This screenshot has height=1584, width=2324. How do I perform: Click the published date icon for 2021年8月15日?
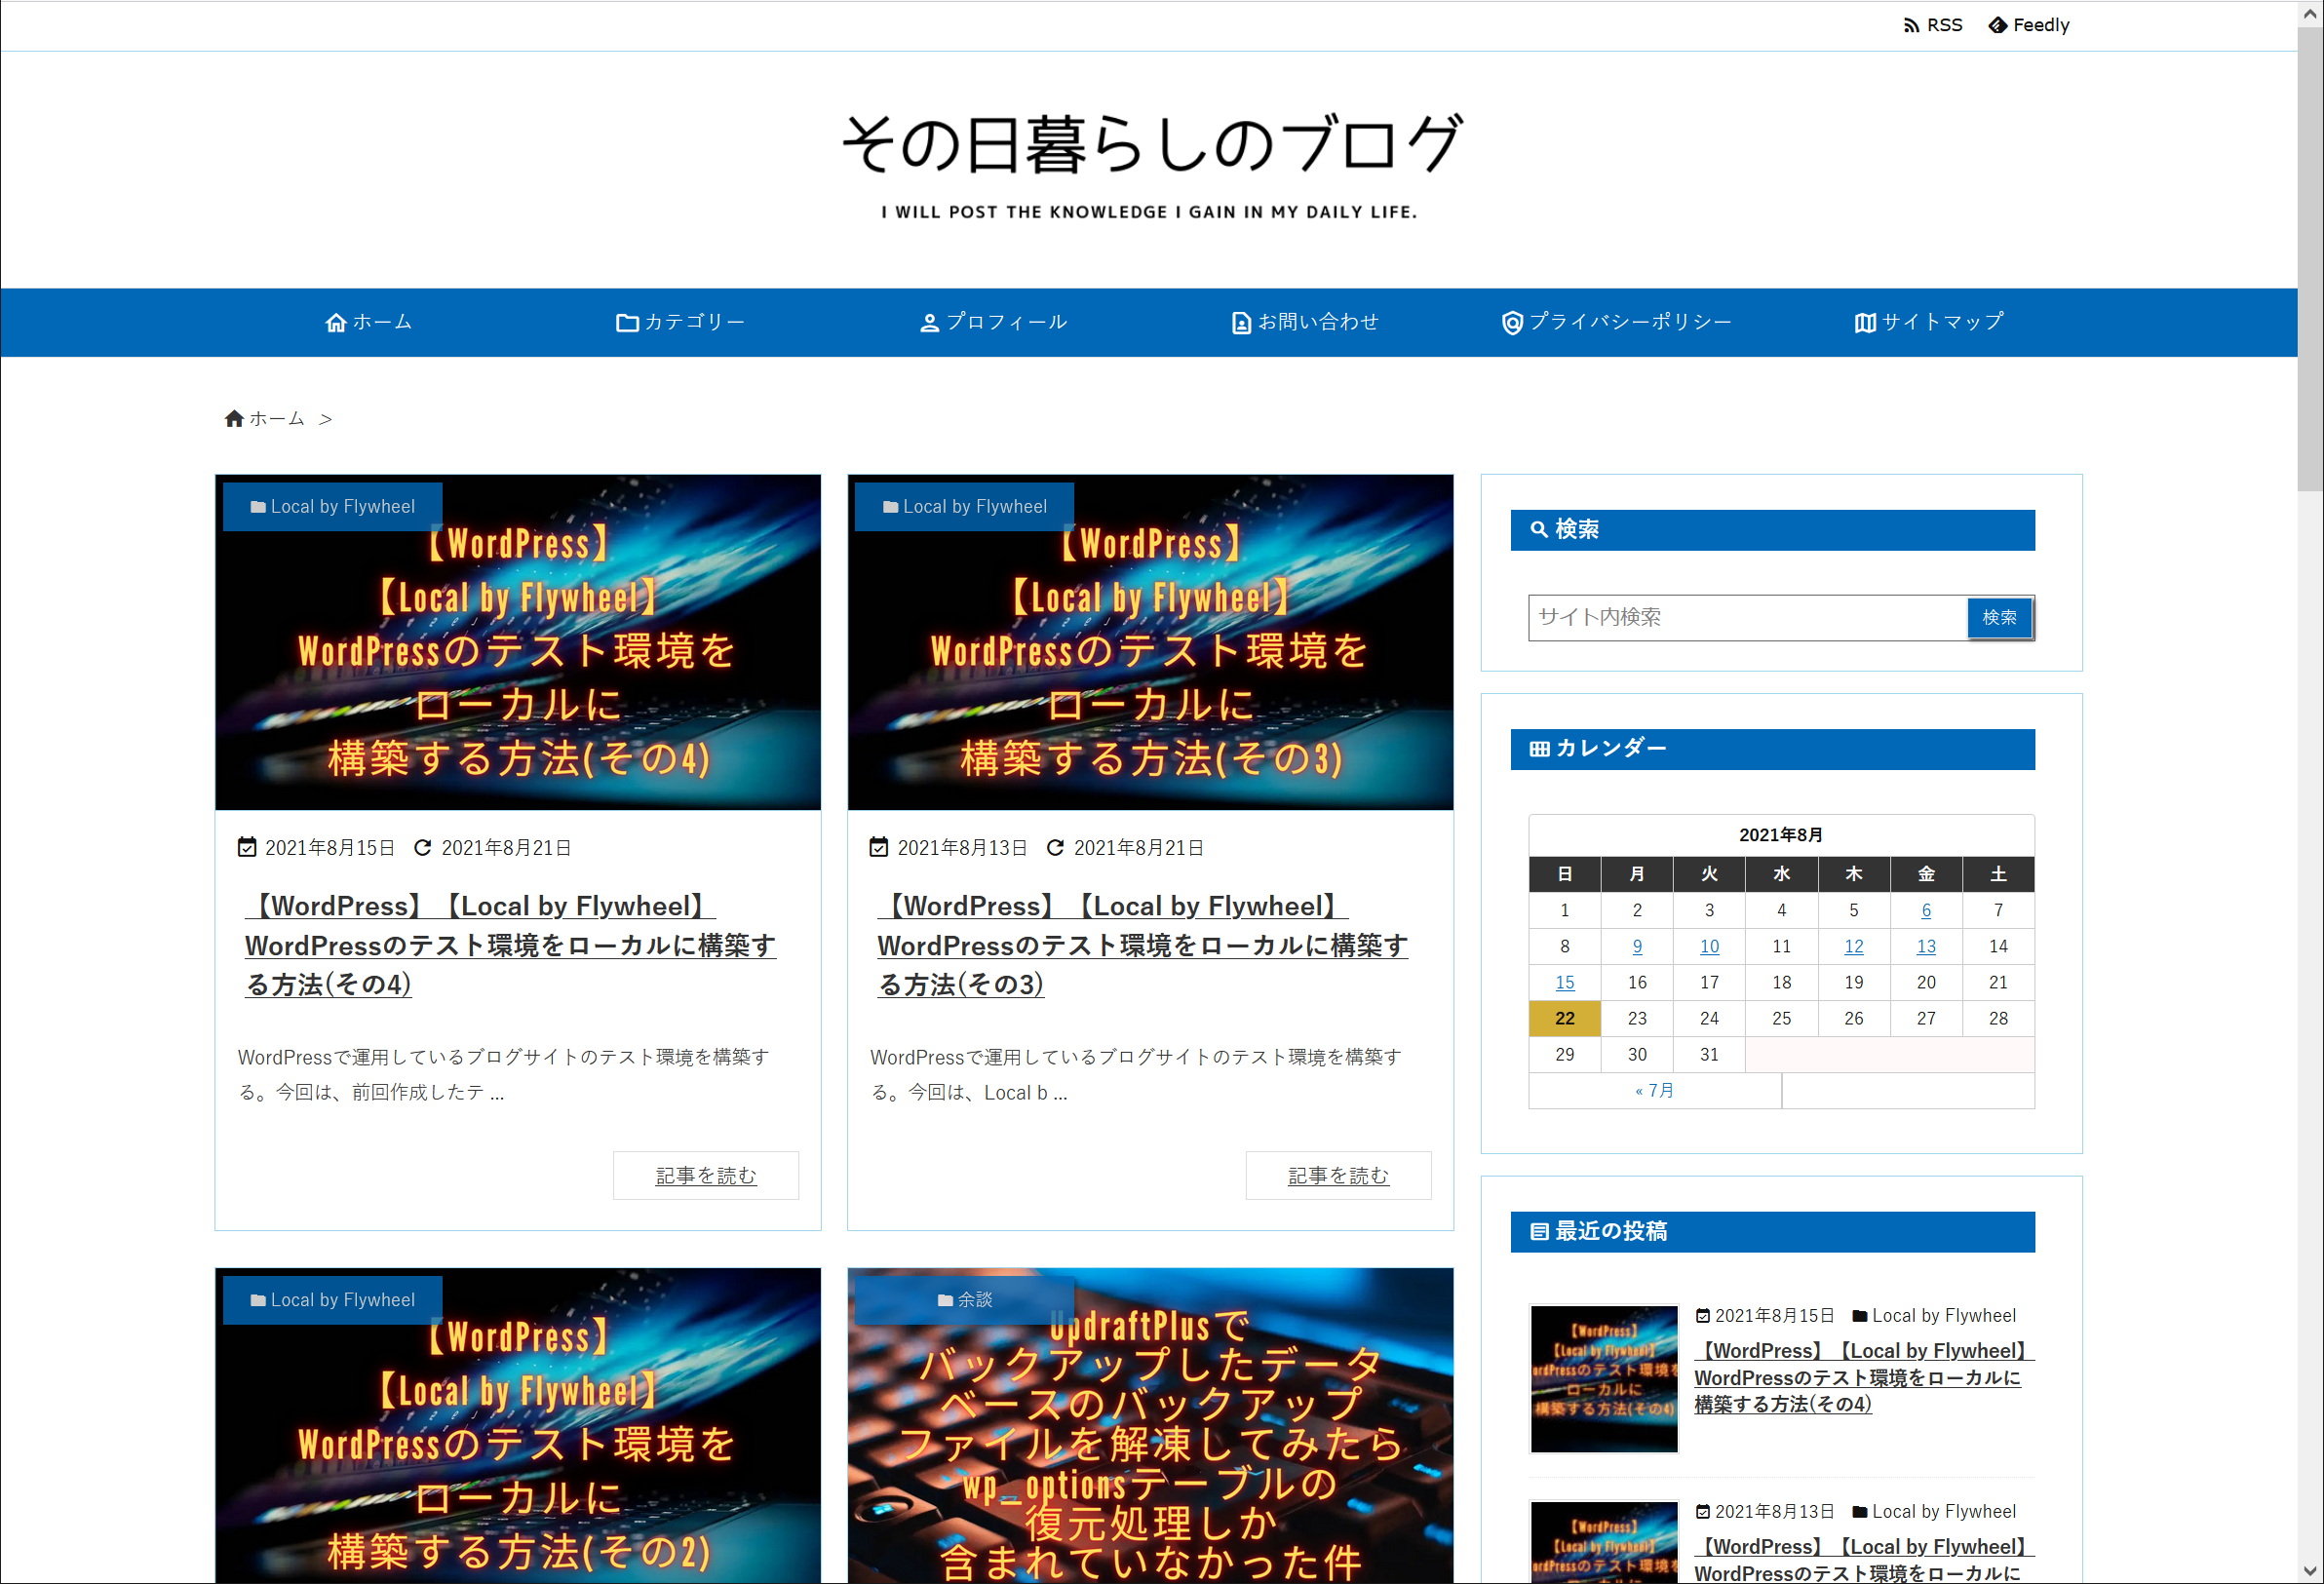point(247,847)
